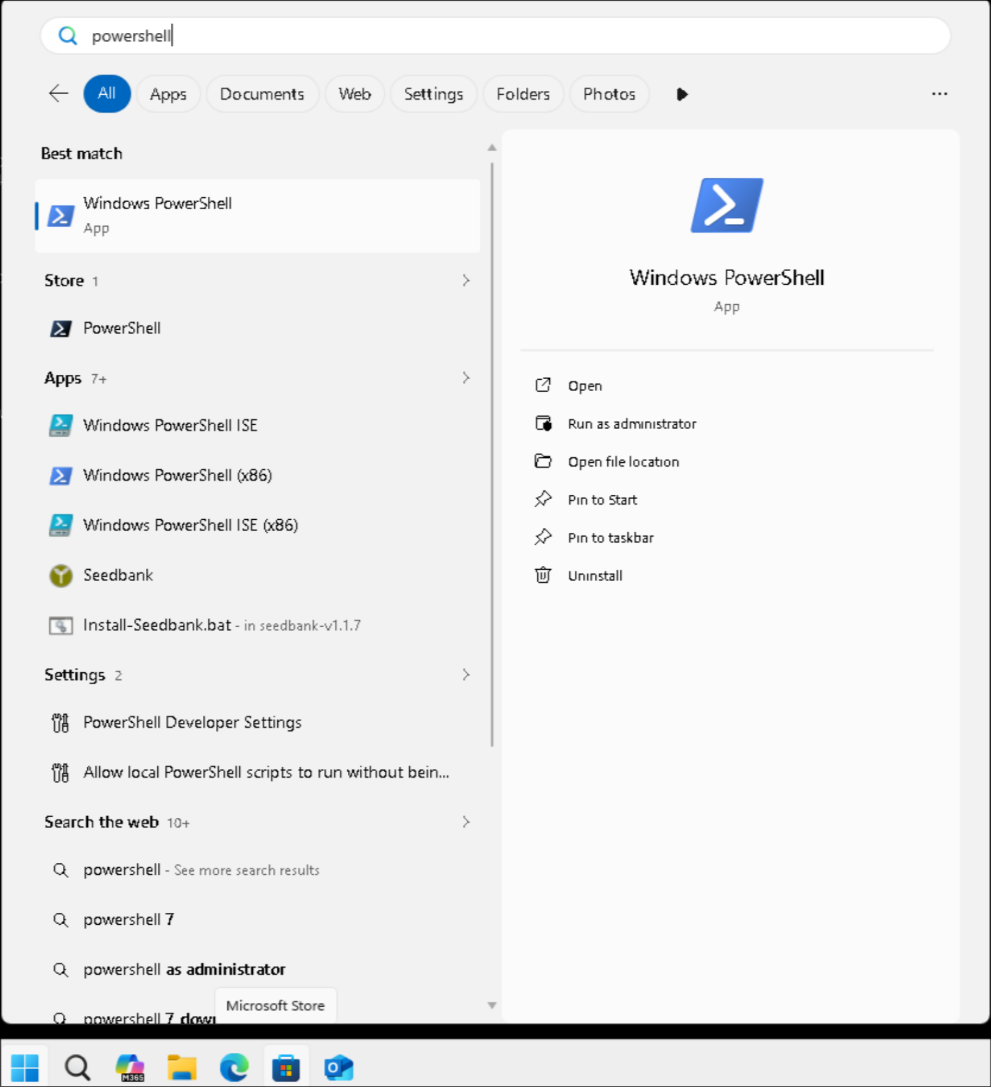Viewport: 991px width, 1087px height.
Task: Click the 'Windows PowerShell (x86)' result text
Action: click(177, 476)
